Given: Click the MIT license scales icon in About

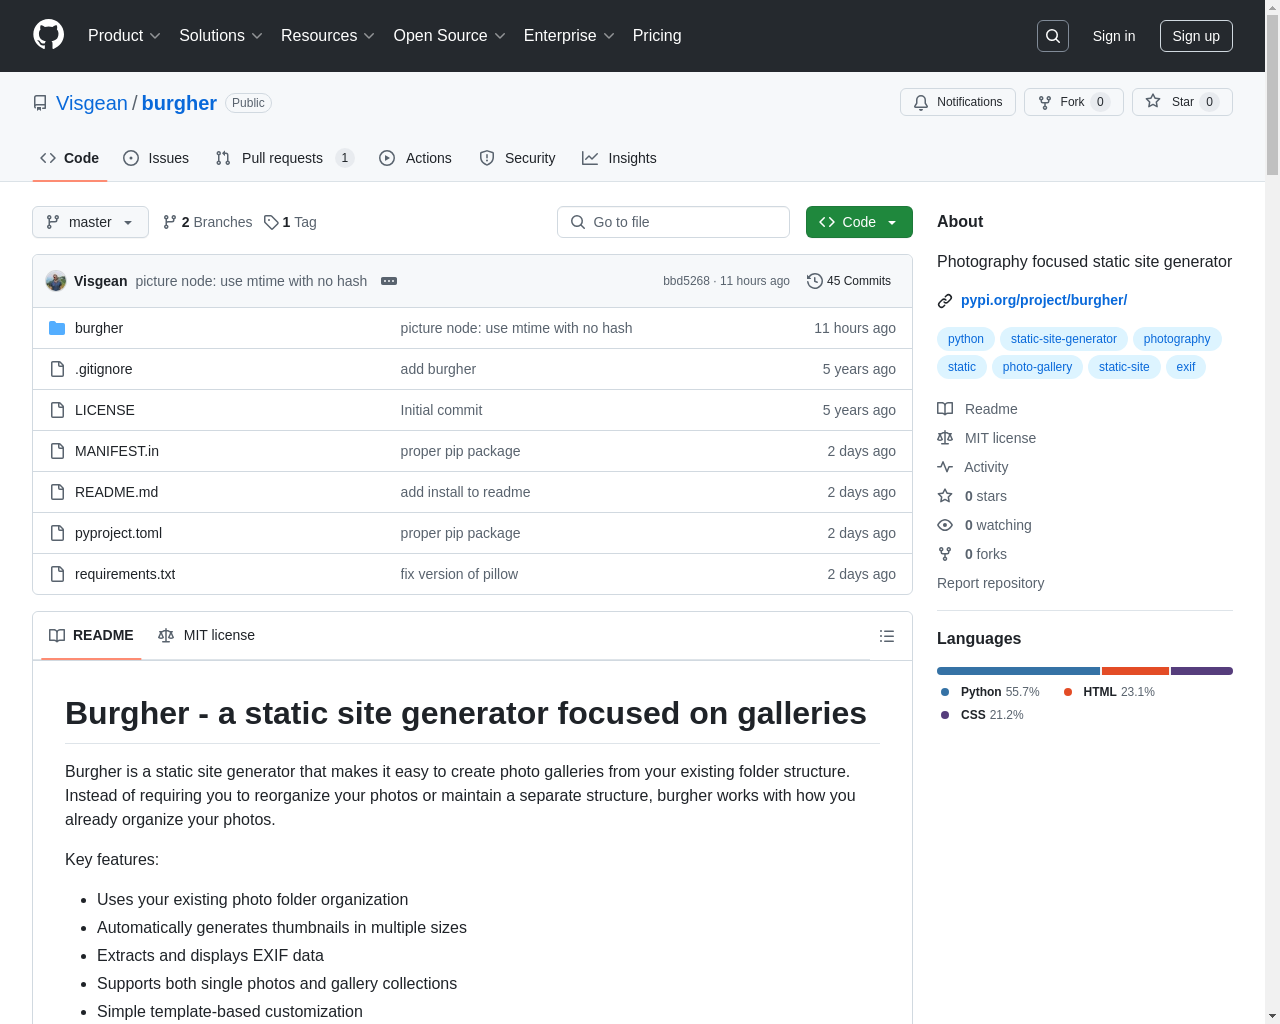Looking at the screenshot, I should pos(945,438).
